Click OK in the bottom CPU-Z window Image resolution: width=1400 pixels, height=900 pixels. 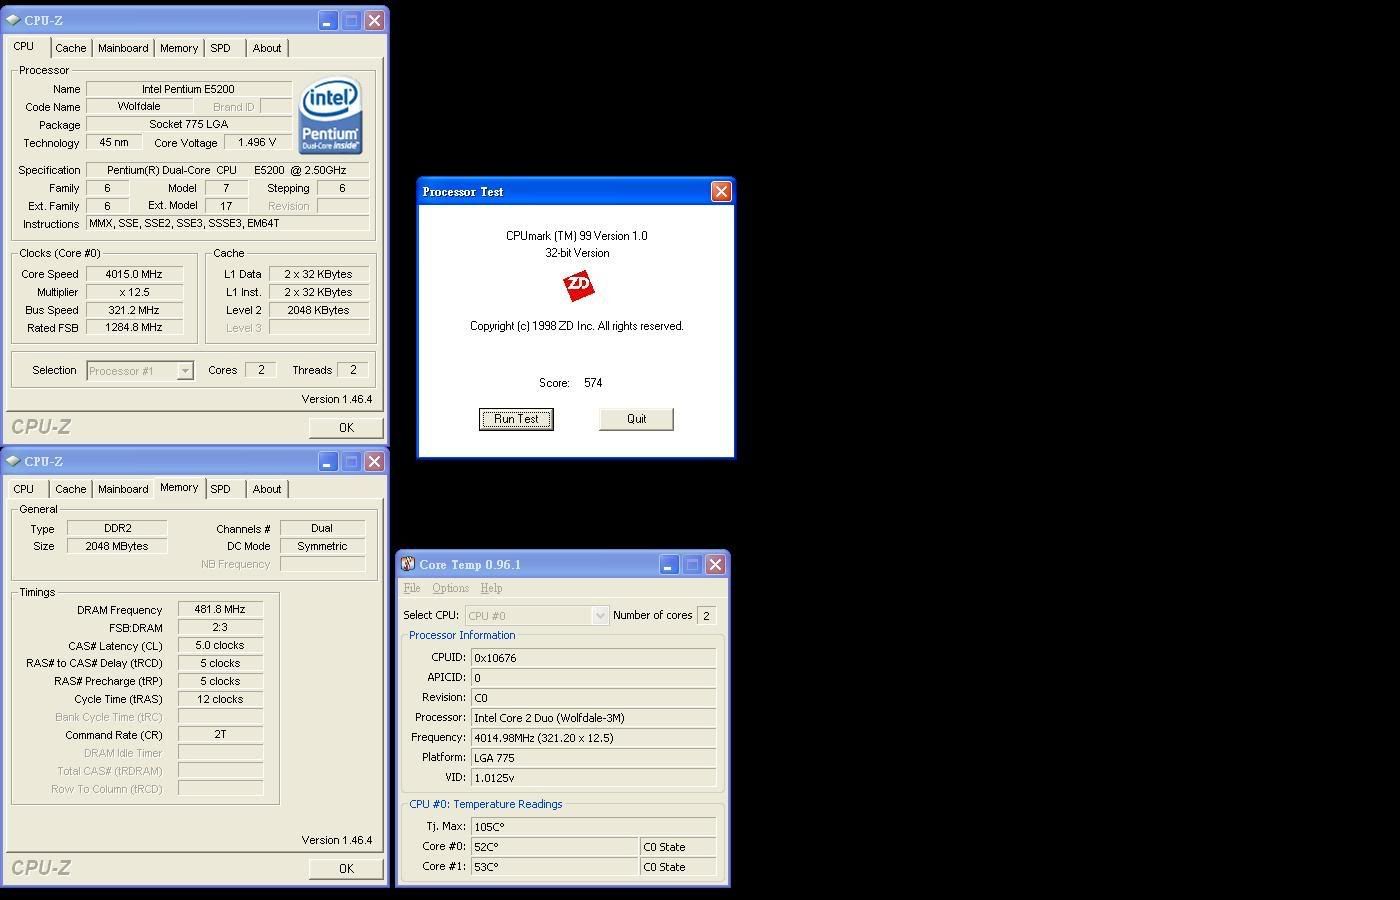[346, 868]
